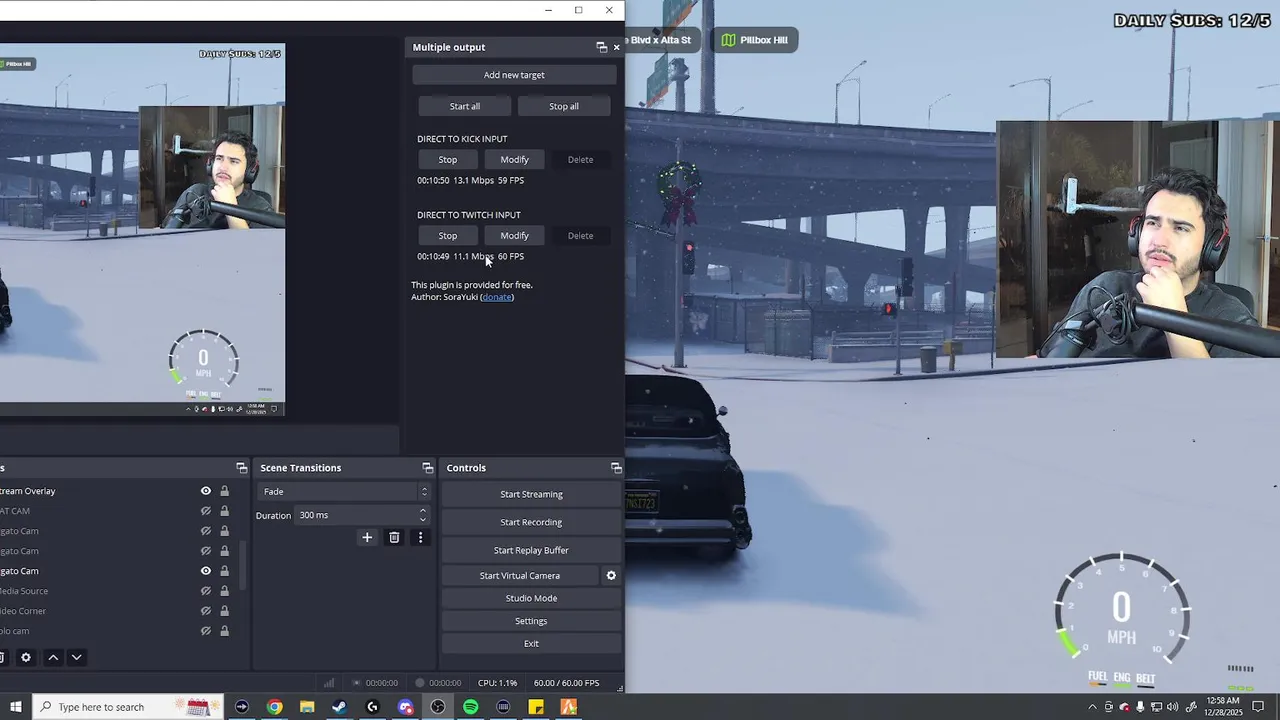Close the Multiple output dock
This screenshot has height=720, width=1280.
tap(616, 47)
